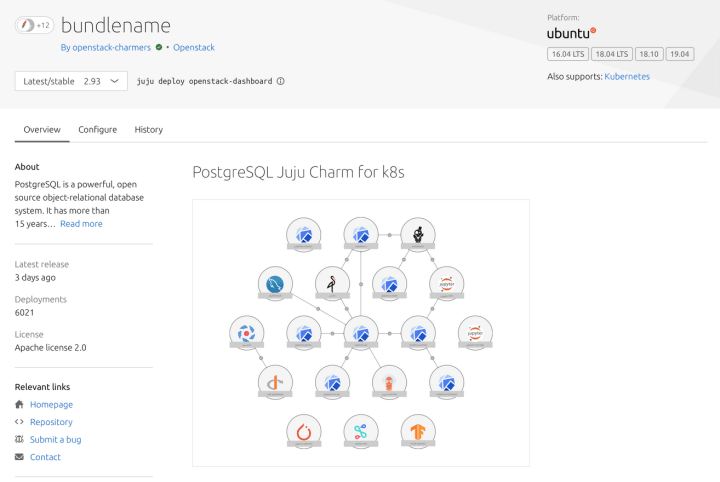Select the TensorFlow orange node

click(418, 432)
